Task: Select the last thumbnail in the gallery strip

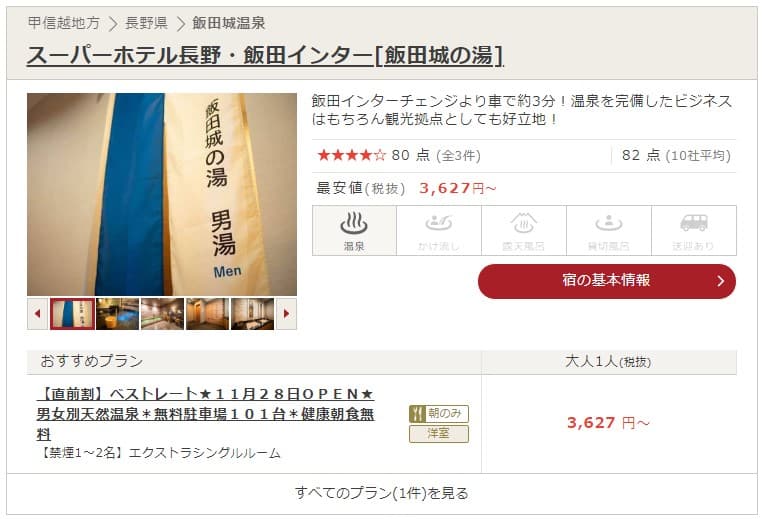Action: click(x=252, y=314)
